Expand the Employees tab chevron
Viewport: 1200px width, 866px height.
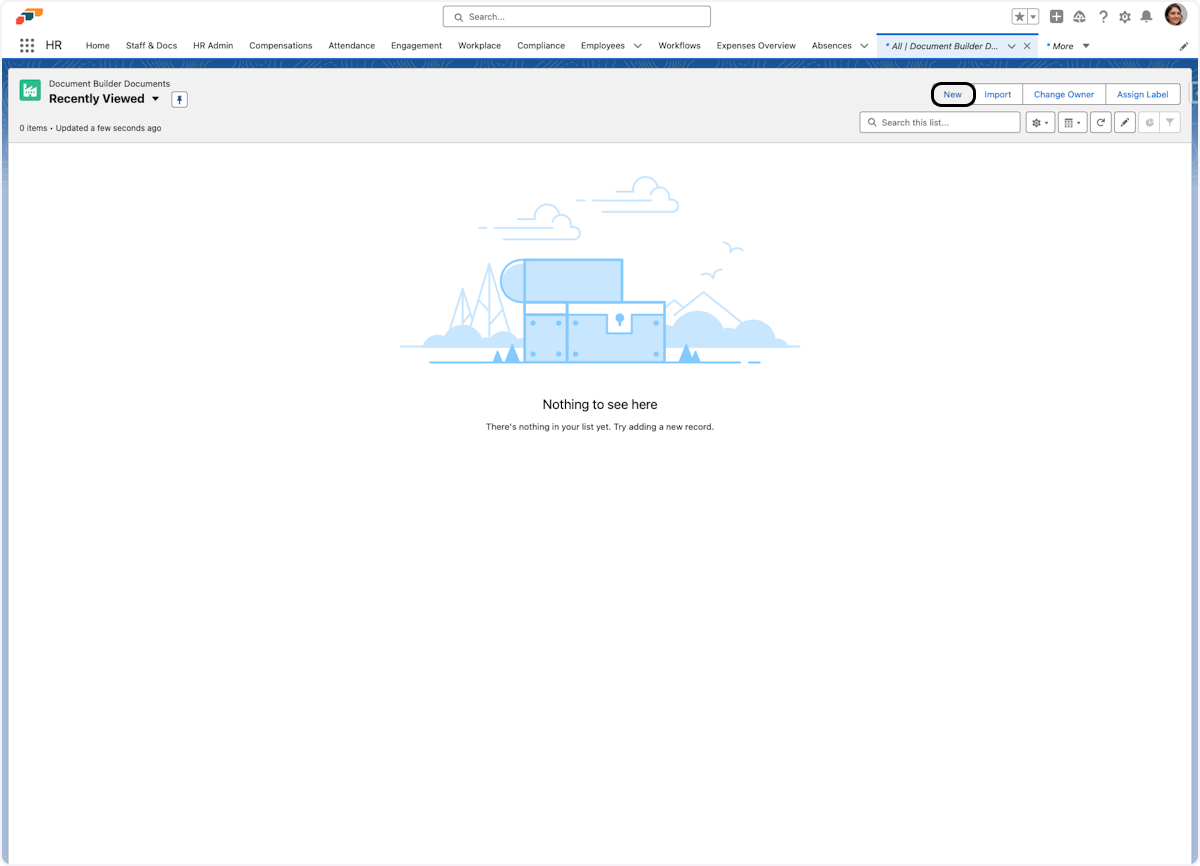tap(637, 45)
